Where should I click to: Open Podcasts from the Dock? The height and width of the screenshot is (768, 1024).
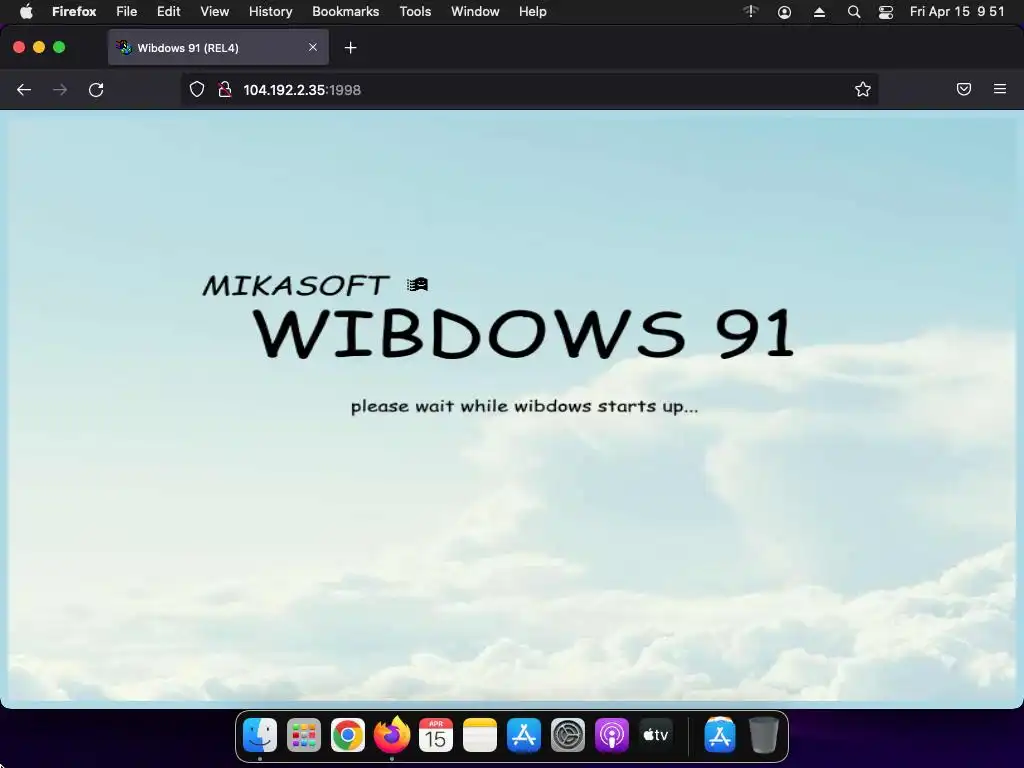click(x=611, y=735)
